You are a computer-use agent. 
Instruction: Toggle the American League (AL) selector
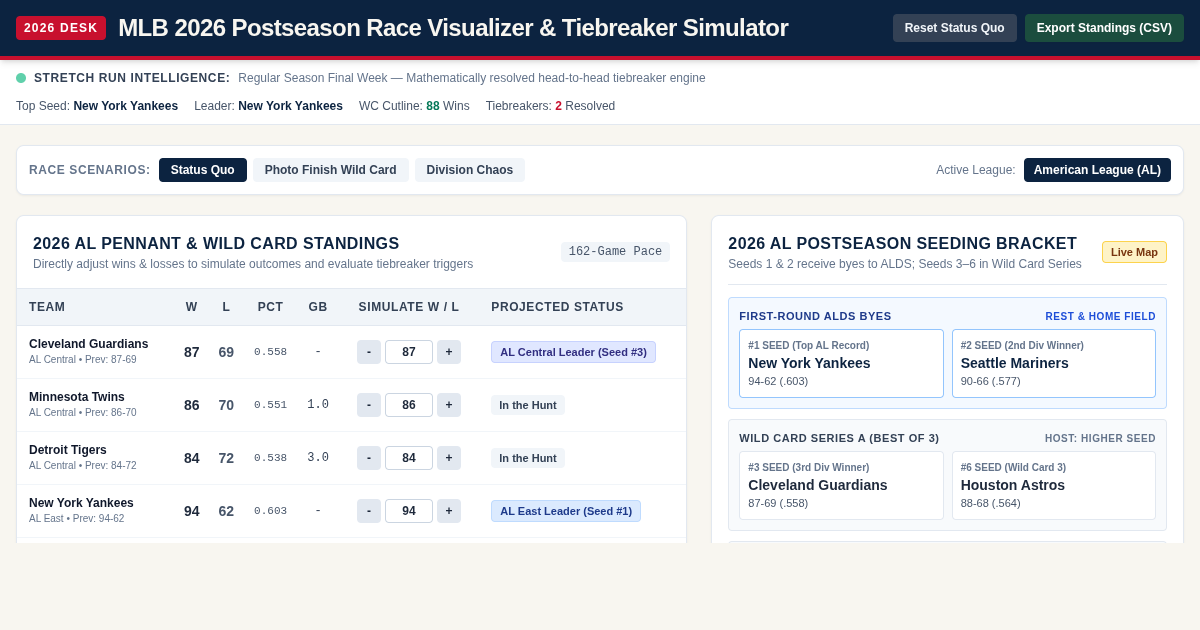1097,170
